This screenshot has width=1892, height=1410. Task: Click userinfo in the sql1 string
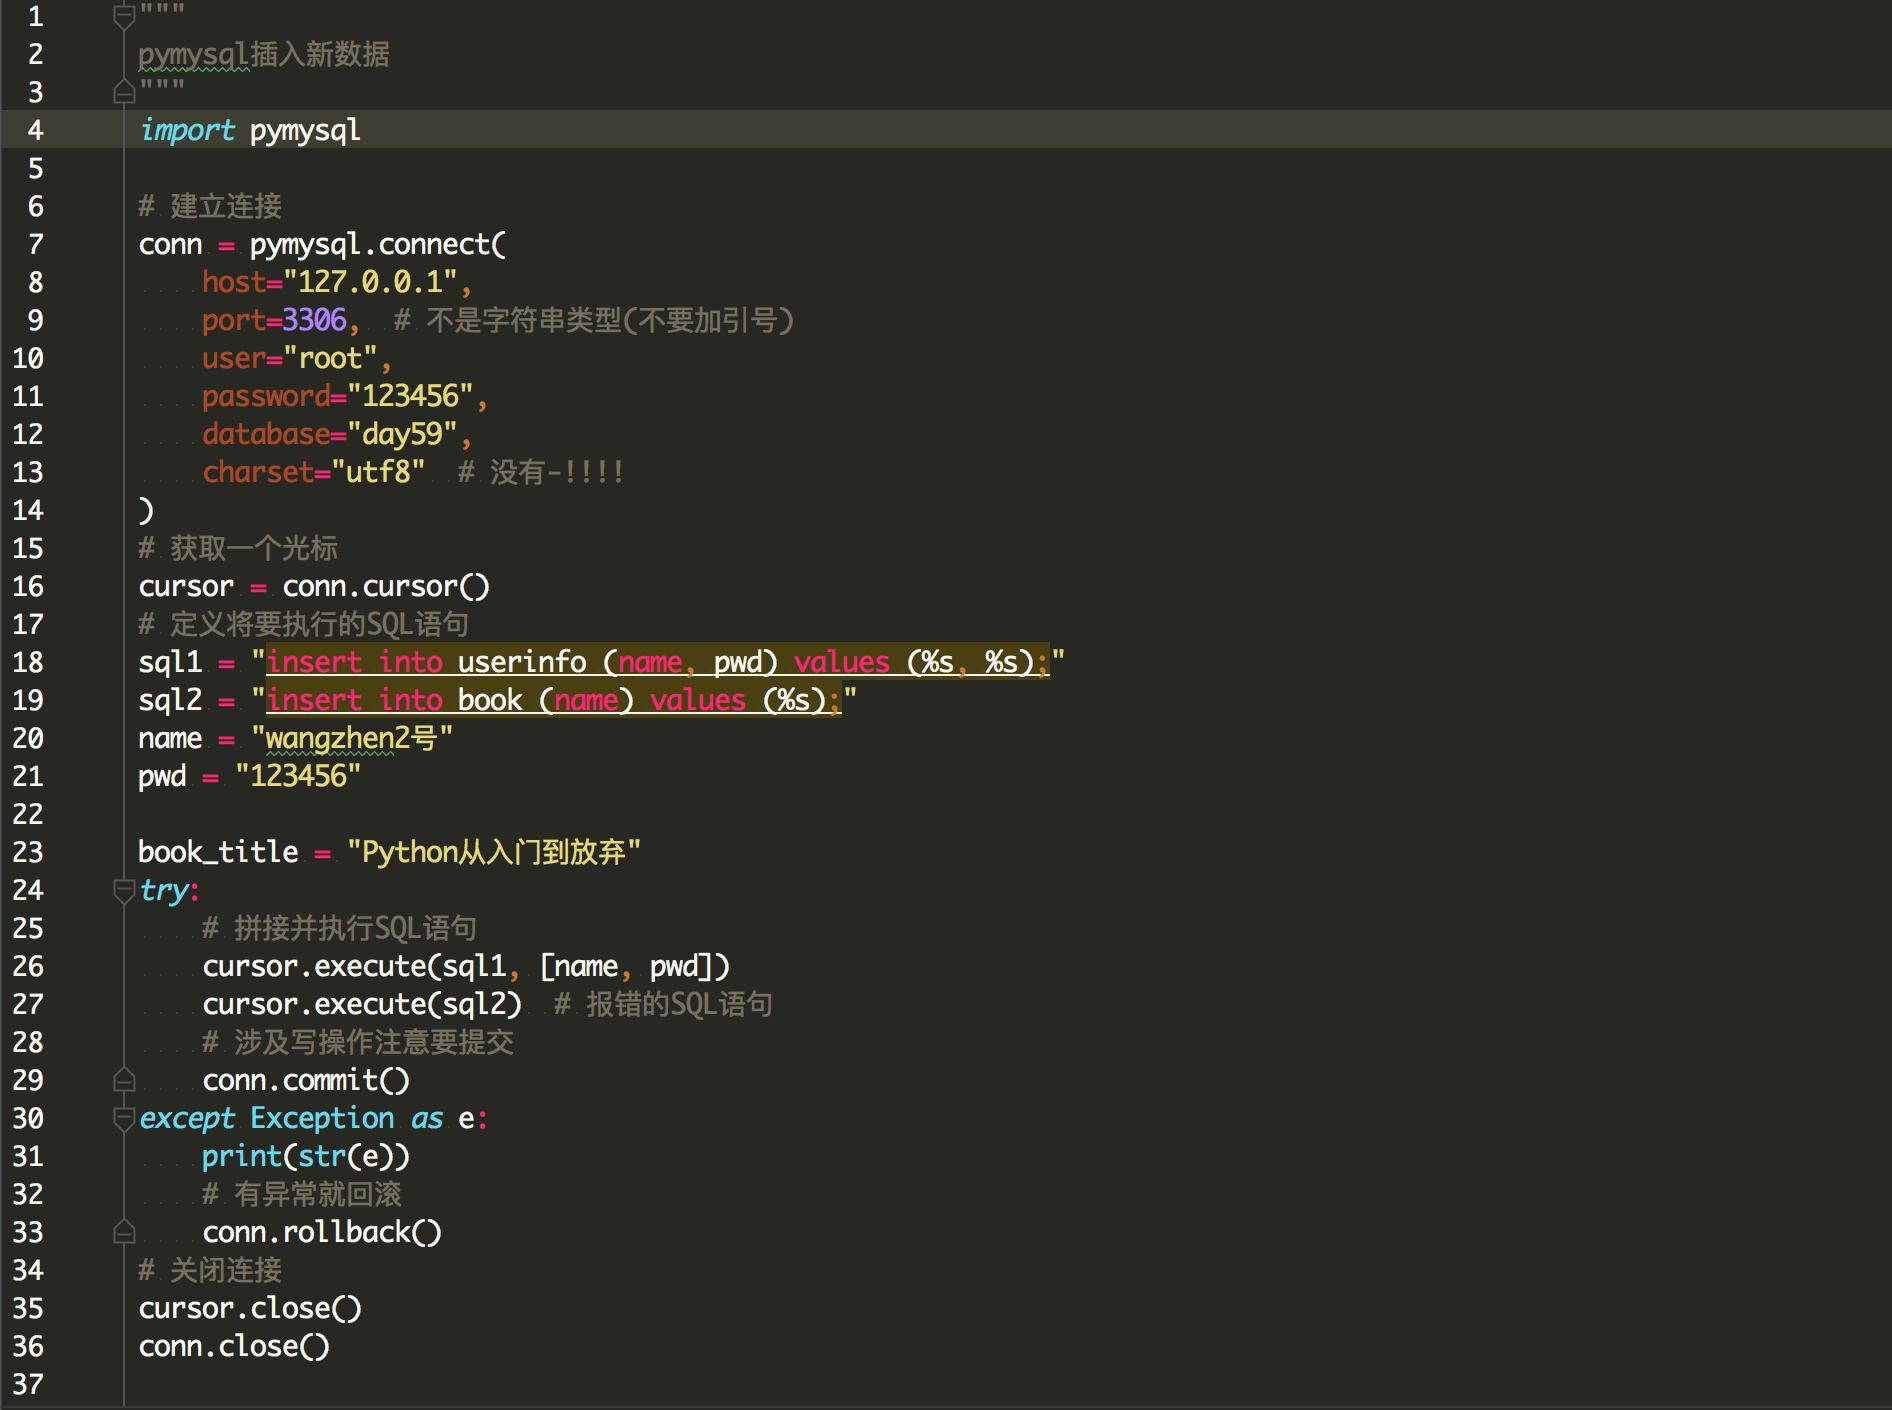coord(521,662)
